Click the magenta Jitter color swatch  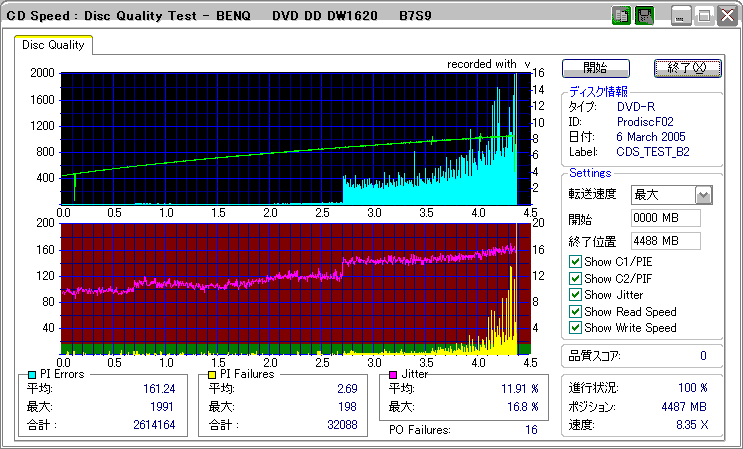[393, 375]
